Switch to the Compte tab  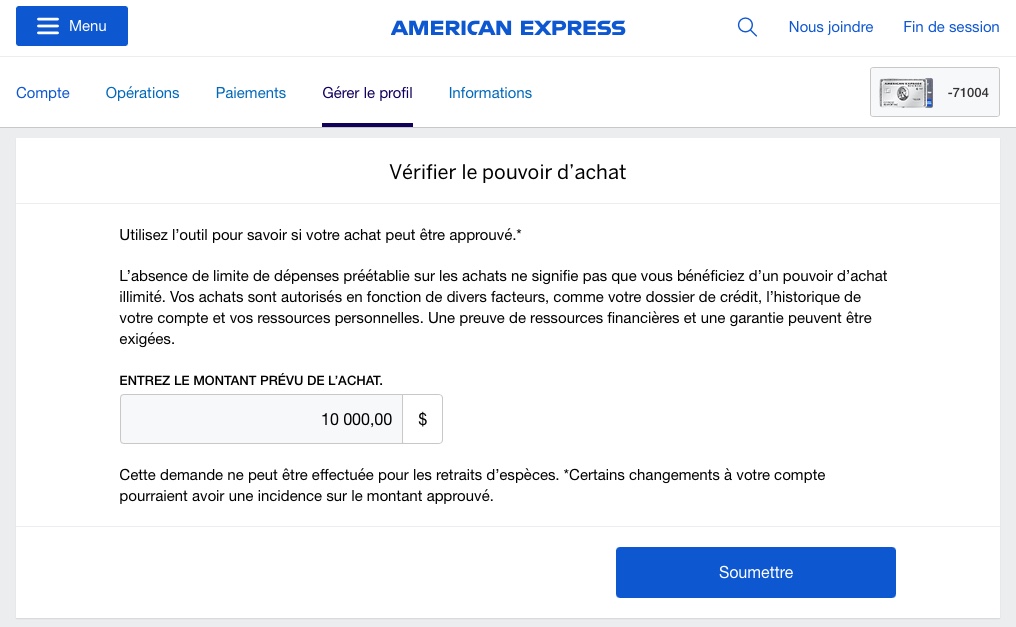[x=42, y=92]
